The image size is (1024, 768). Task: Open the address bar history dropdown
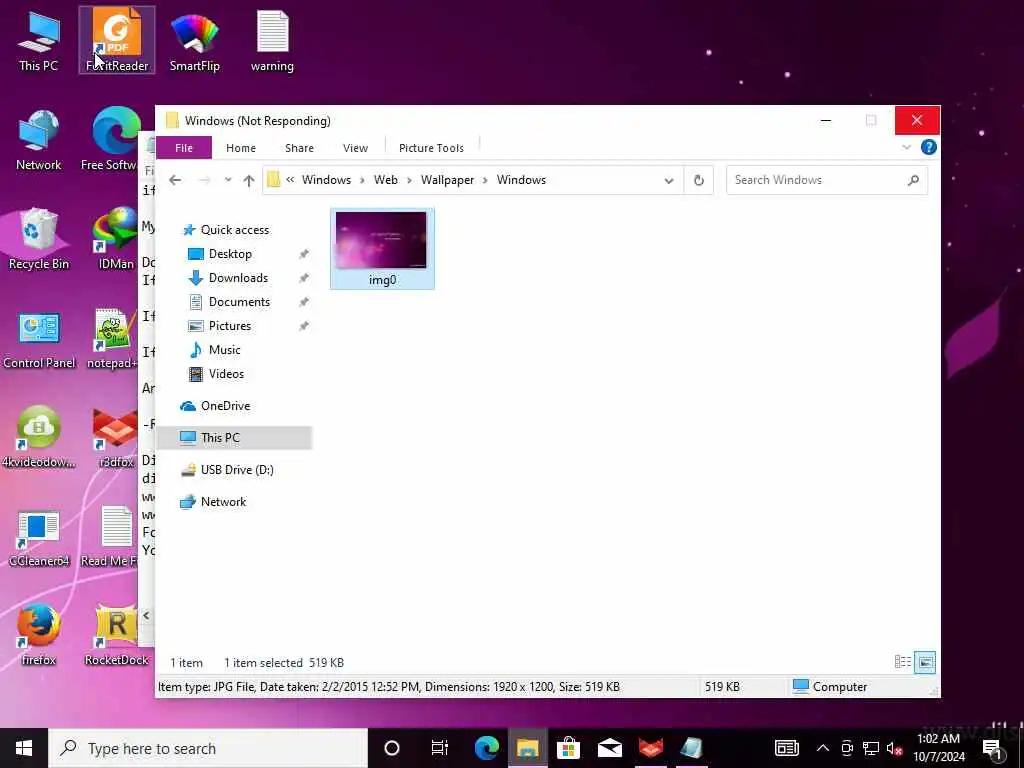(669, 181)
